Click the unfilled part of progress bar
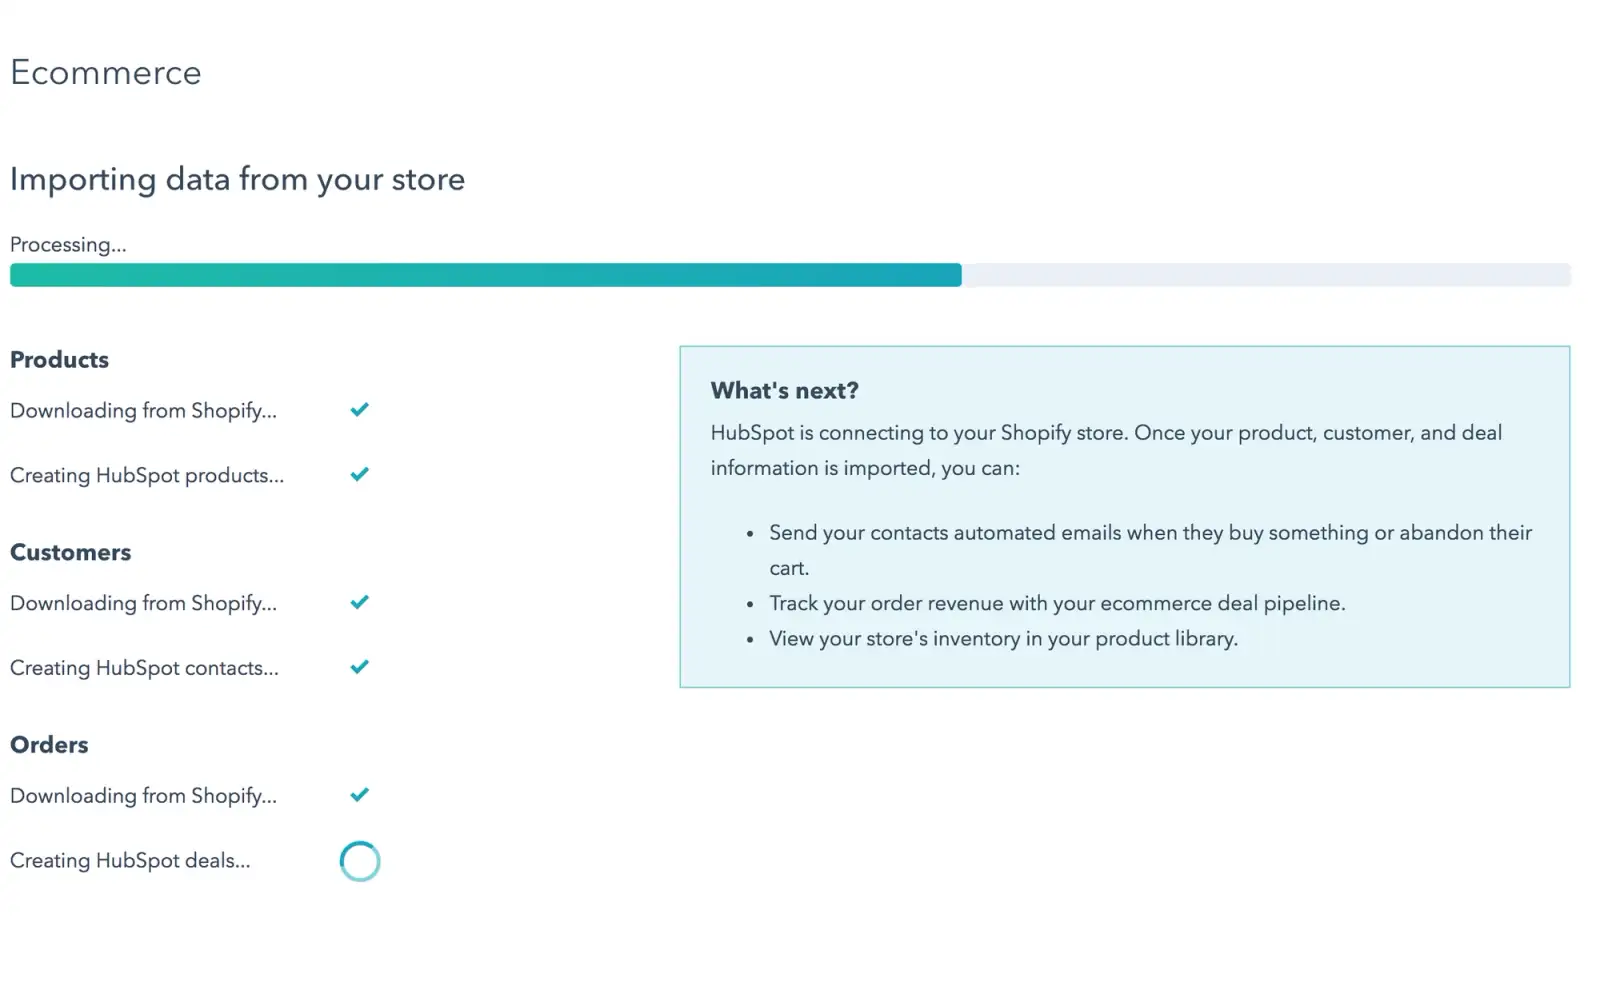This screenshot has width=1600, height=994. click(1266, 275)
